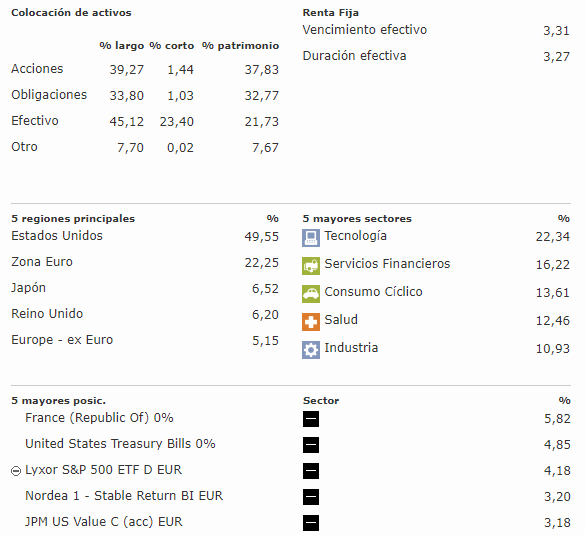Click the % largo column header
The image size is (585, 535).
click(122, 46)
